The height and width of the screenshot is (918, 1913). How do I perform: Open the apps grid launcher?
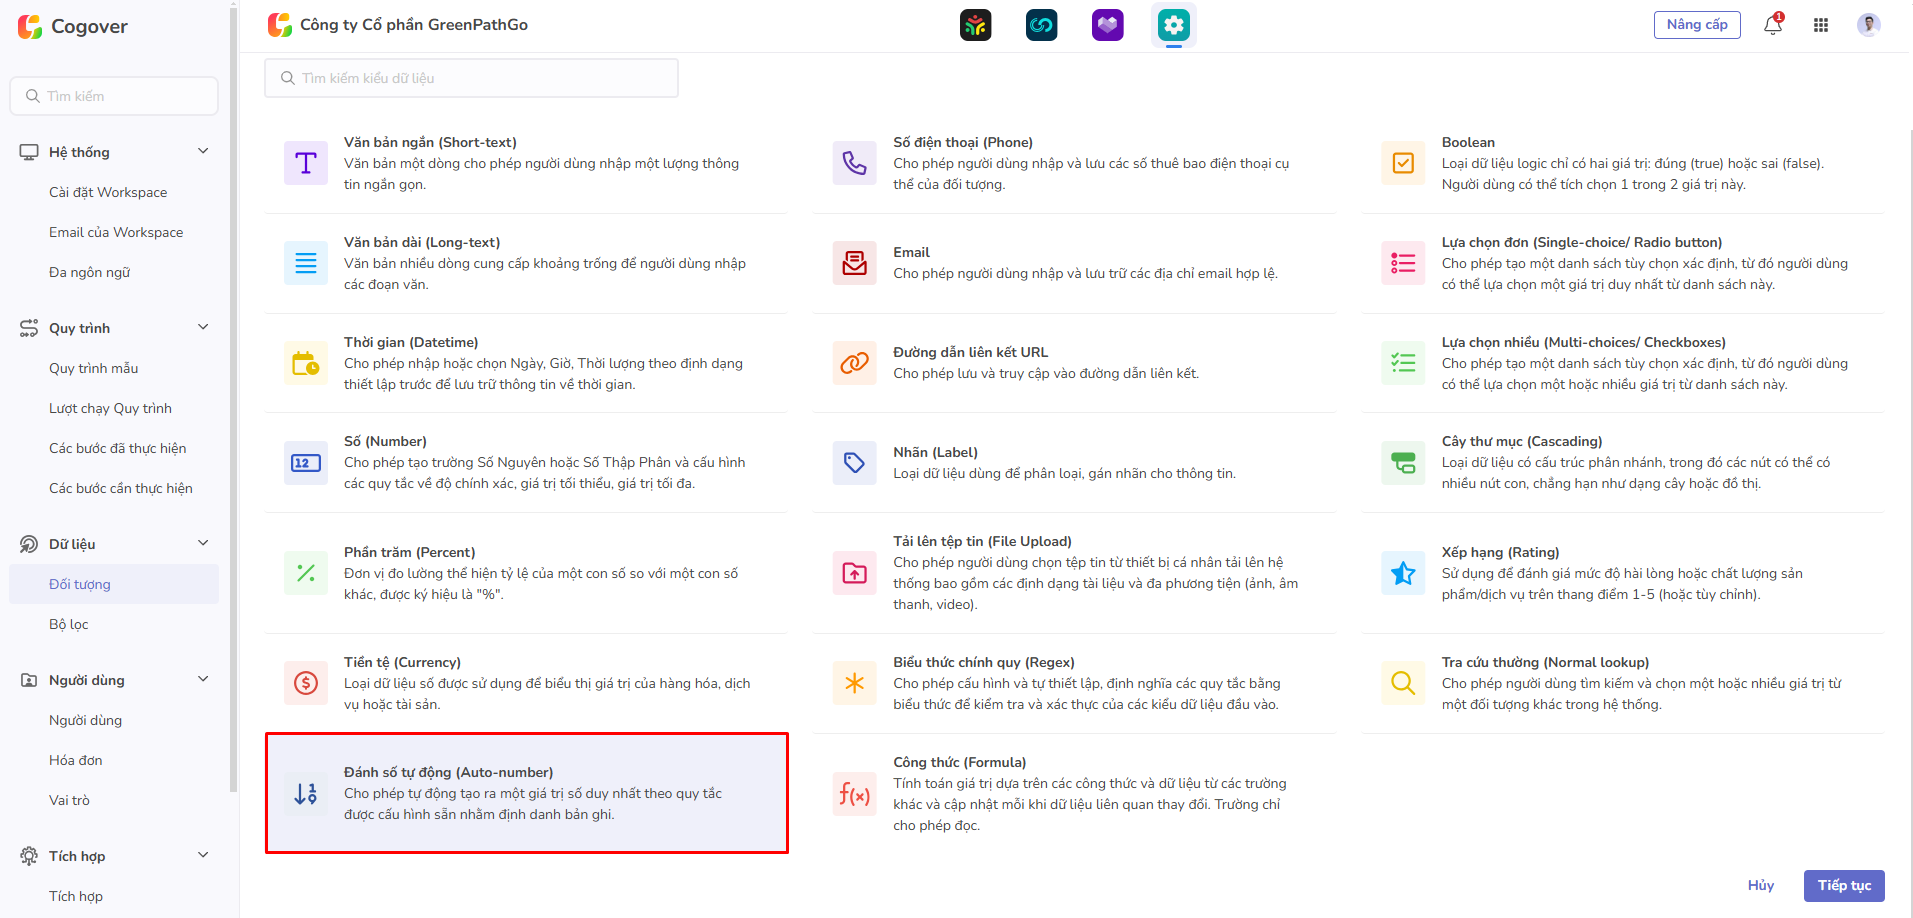[x=1821, y=25]
